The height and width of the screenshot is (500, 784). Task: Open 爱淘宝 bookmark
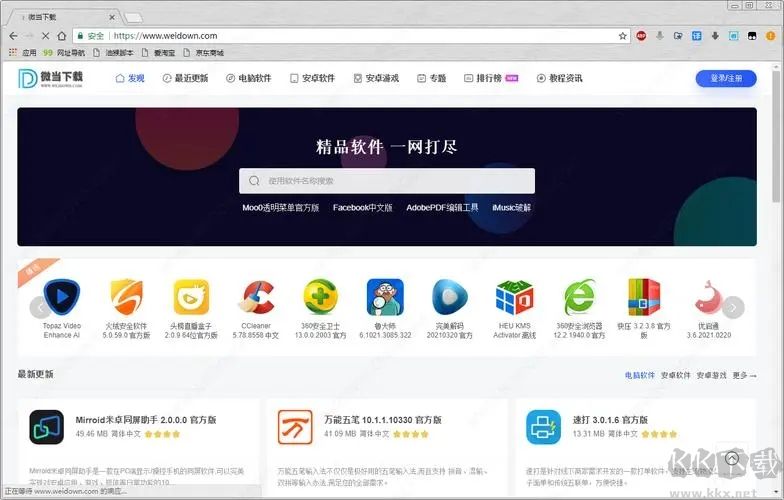point(158,52)
